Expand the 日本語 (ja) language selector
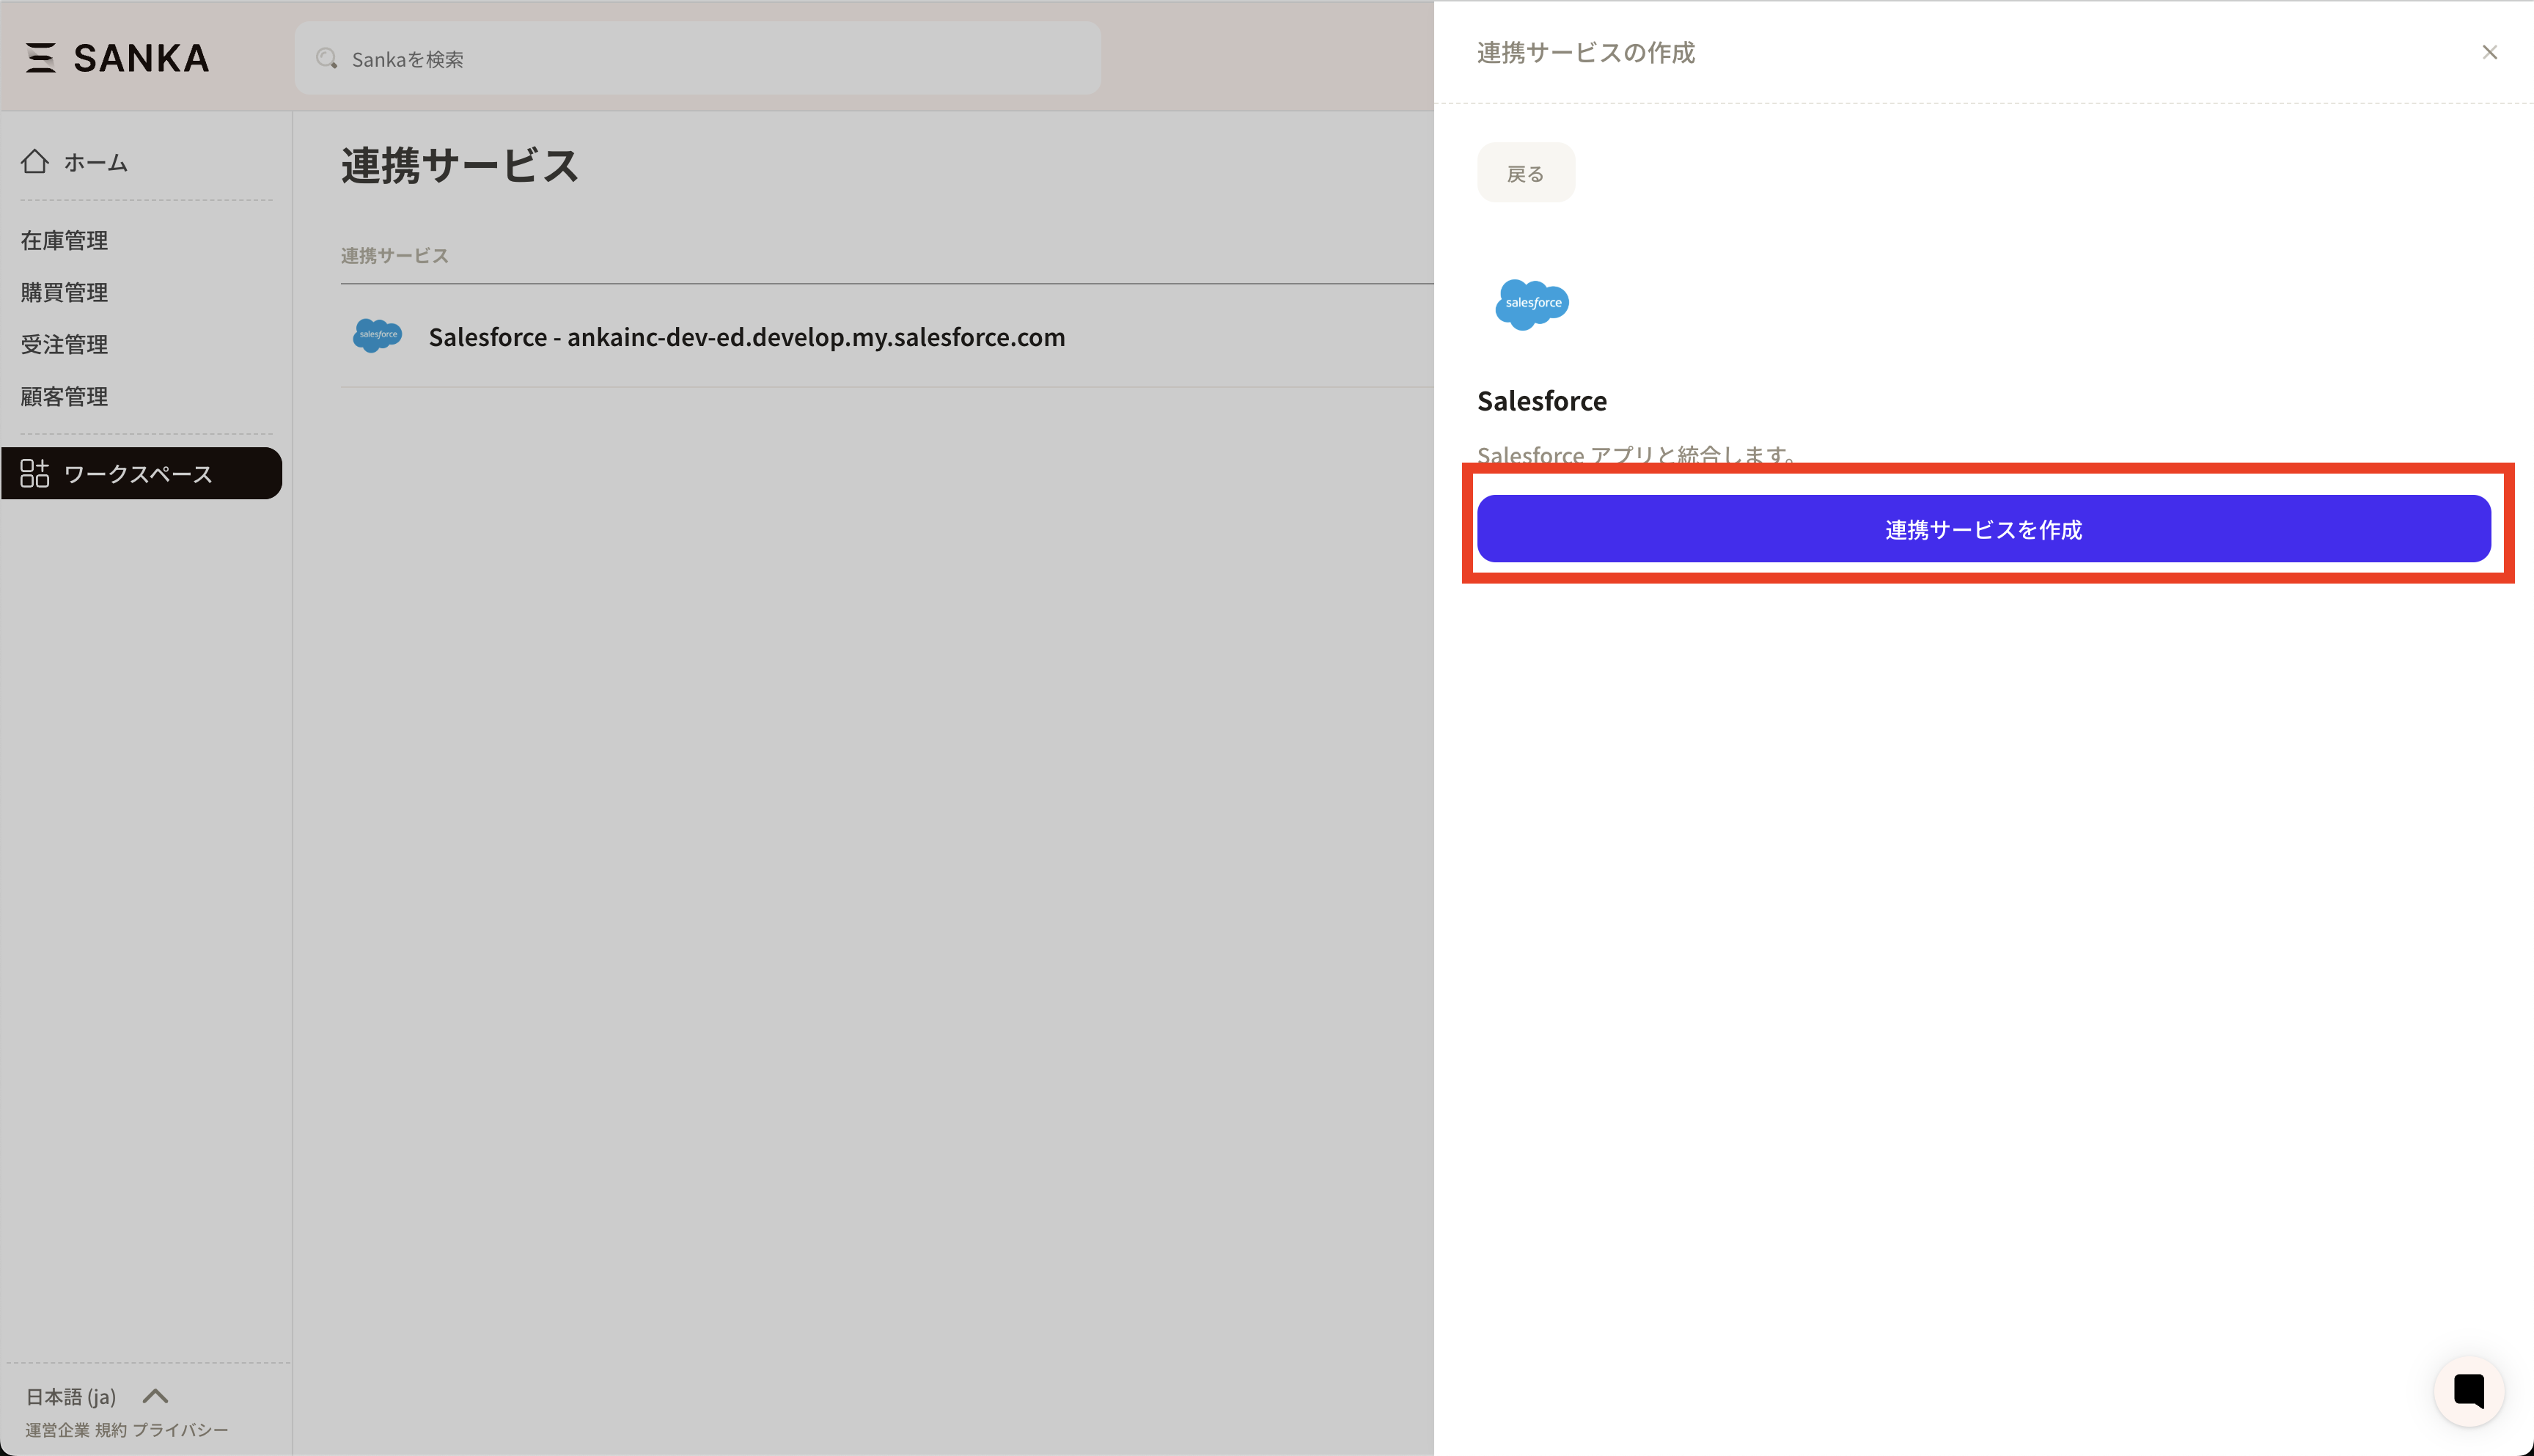This screenshot has height=1456, width=2534. coord(71,1396)
